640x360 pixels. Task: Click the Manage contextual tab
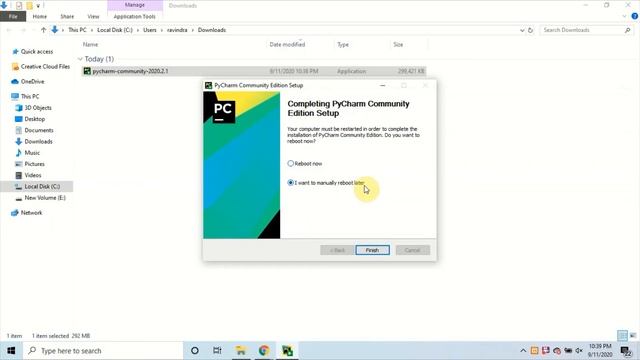click(135, 5)
